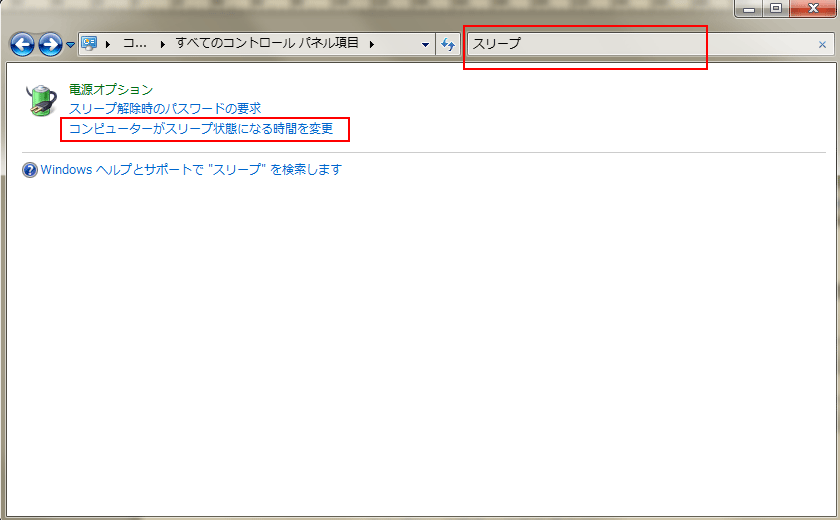Click the Forward navigation arrow
This screenshot has height=520, width=840.
coord(50,44)
